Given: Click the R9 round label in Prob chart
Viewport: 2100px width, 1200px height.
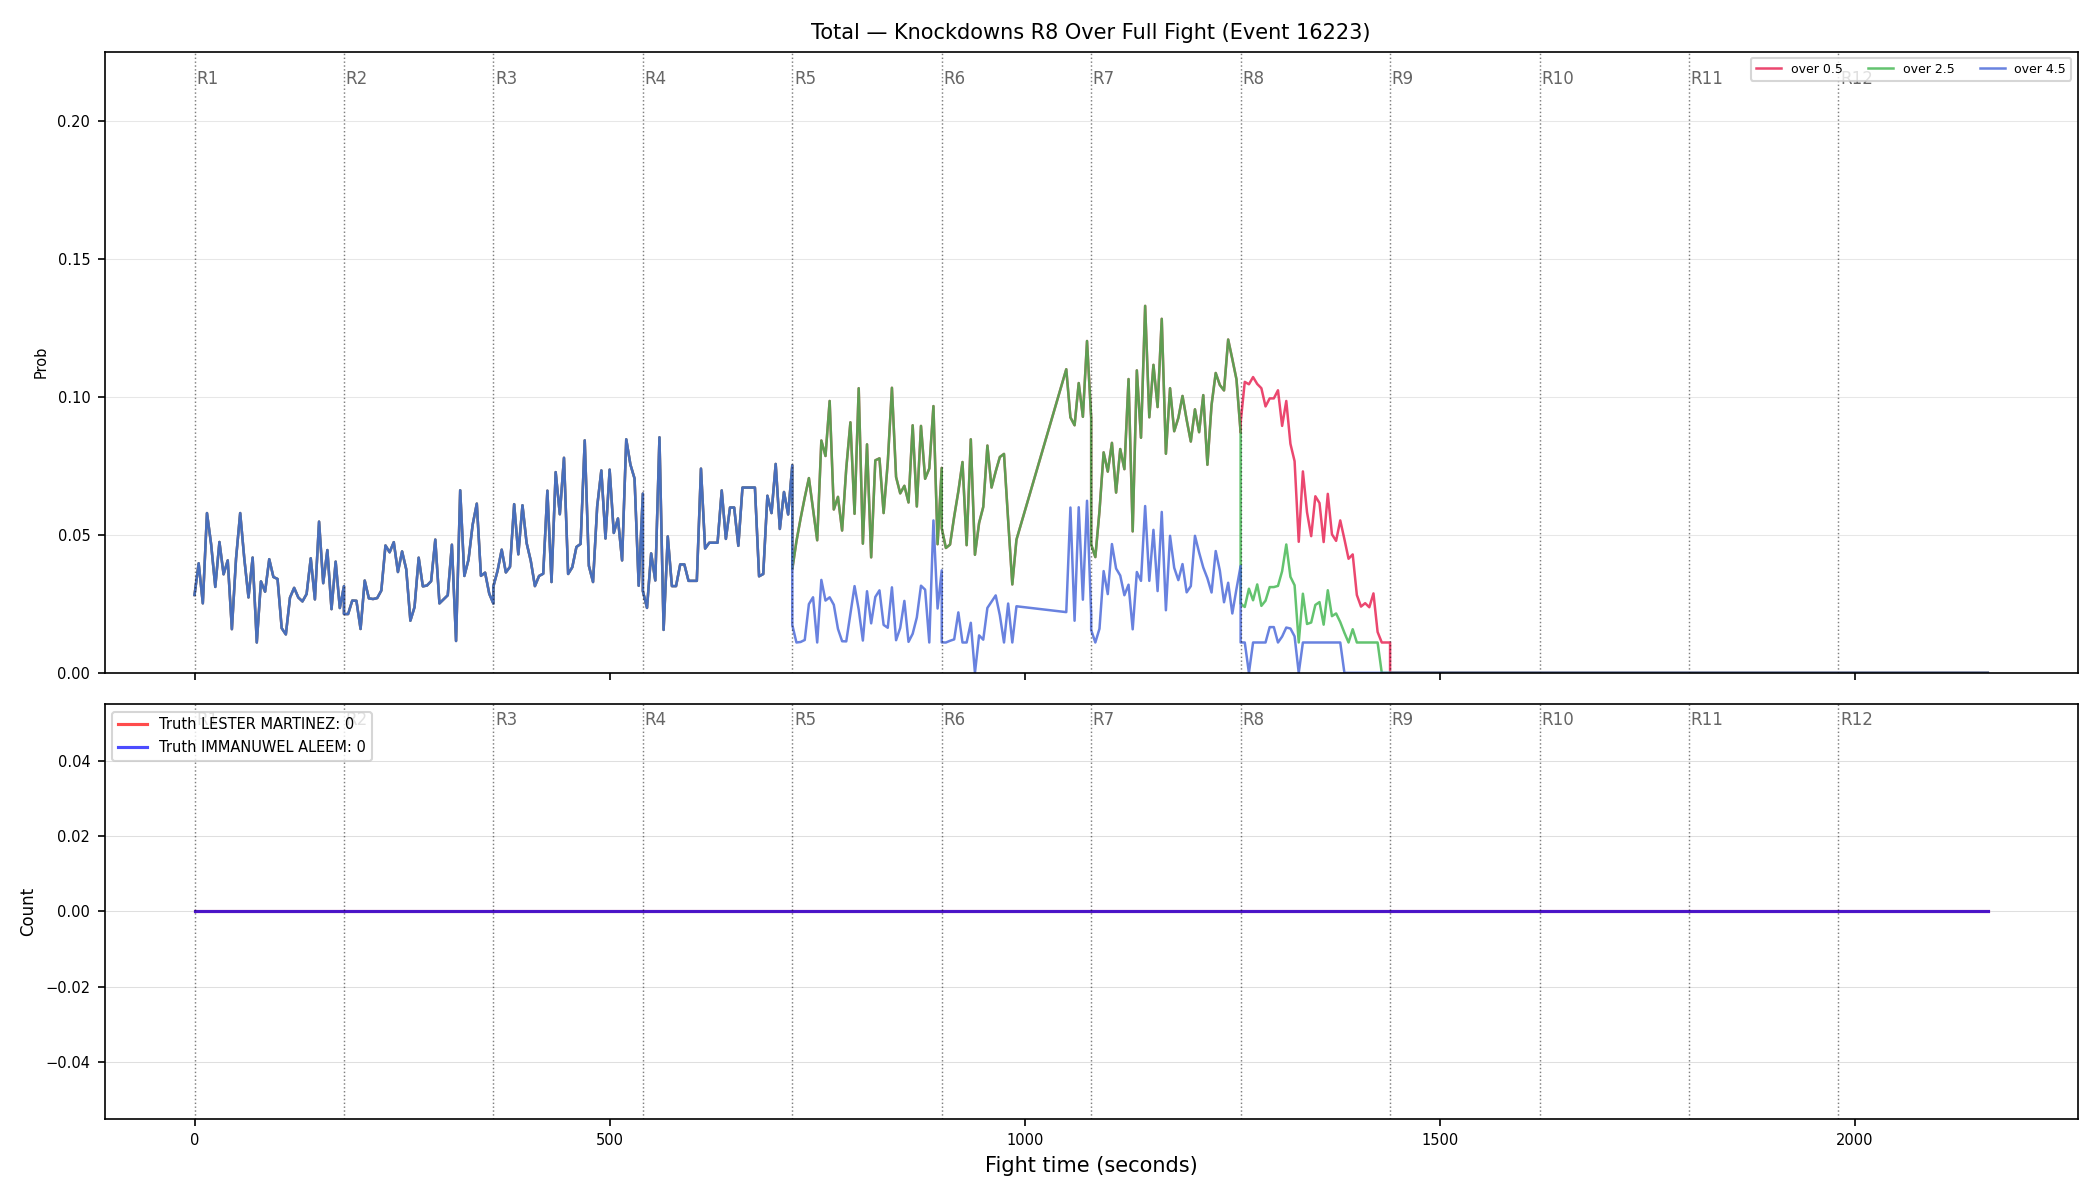Looking at the screenshot, I should pyautogui.click(x=1402, y=78).
